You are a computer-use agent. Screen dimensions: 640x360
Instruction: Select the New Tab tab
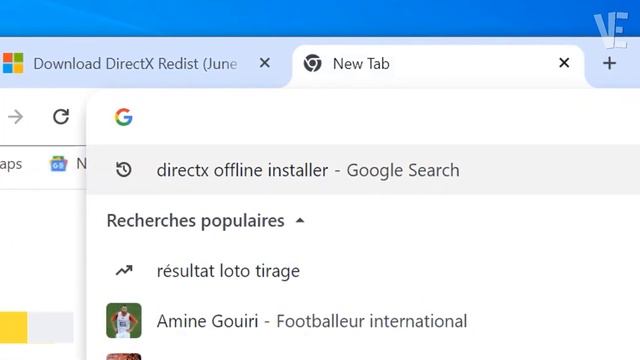(x=439, y=64)
